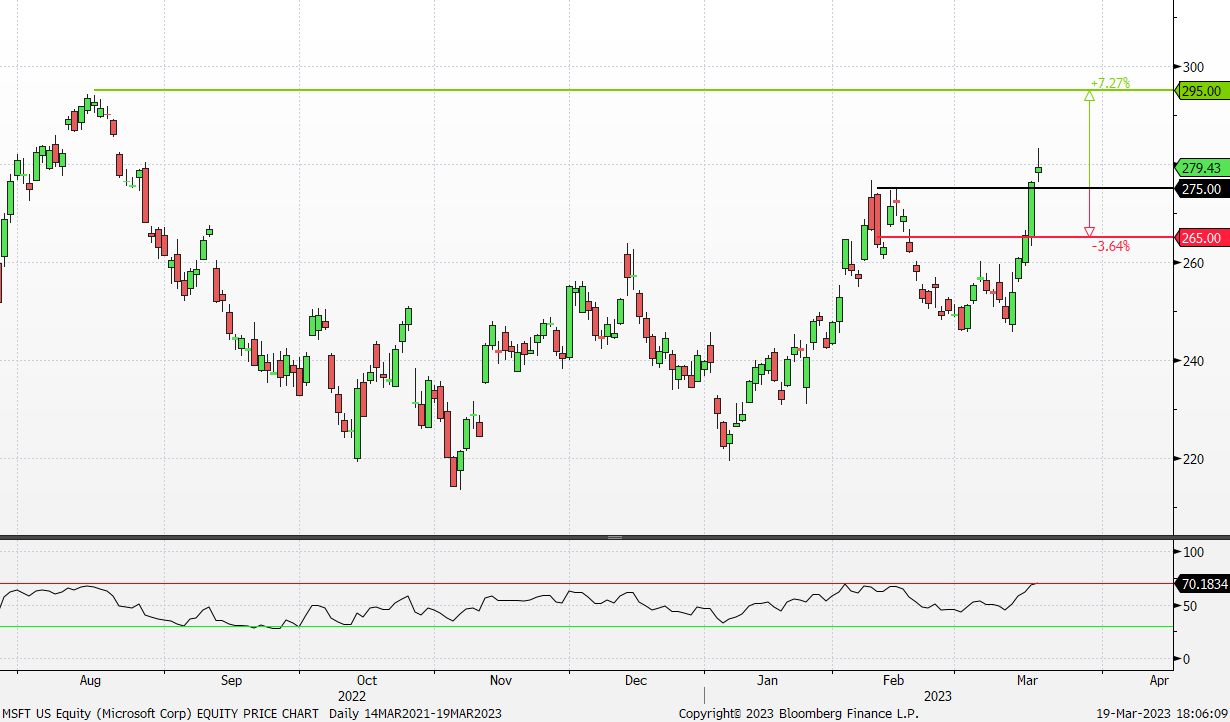This screenshot has height=722, width=1230.
Task: Click the Apr month axis label
Action: [x=1159, y=681]
